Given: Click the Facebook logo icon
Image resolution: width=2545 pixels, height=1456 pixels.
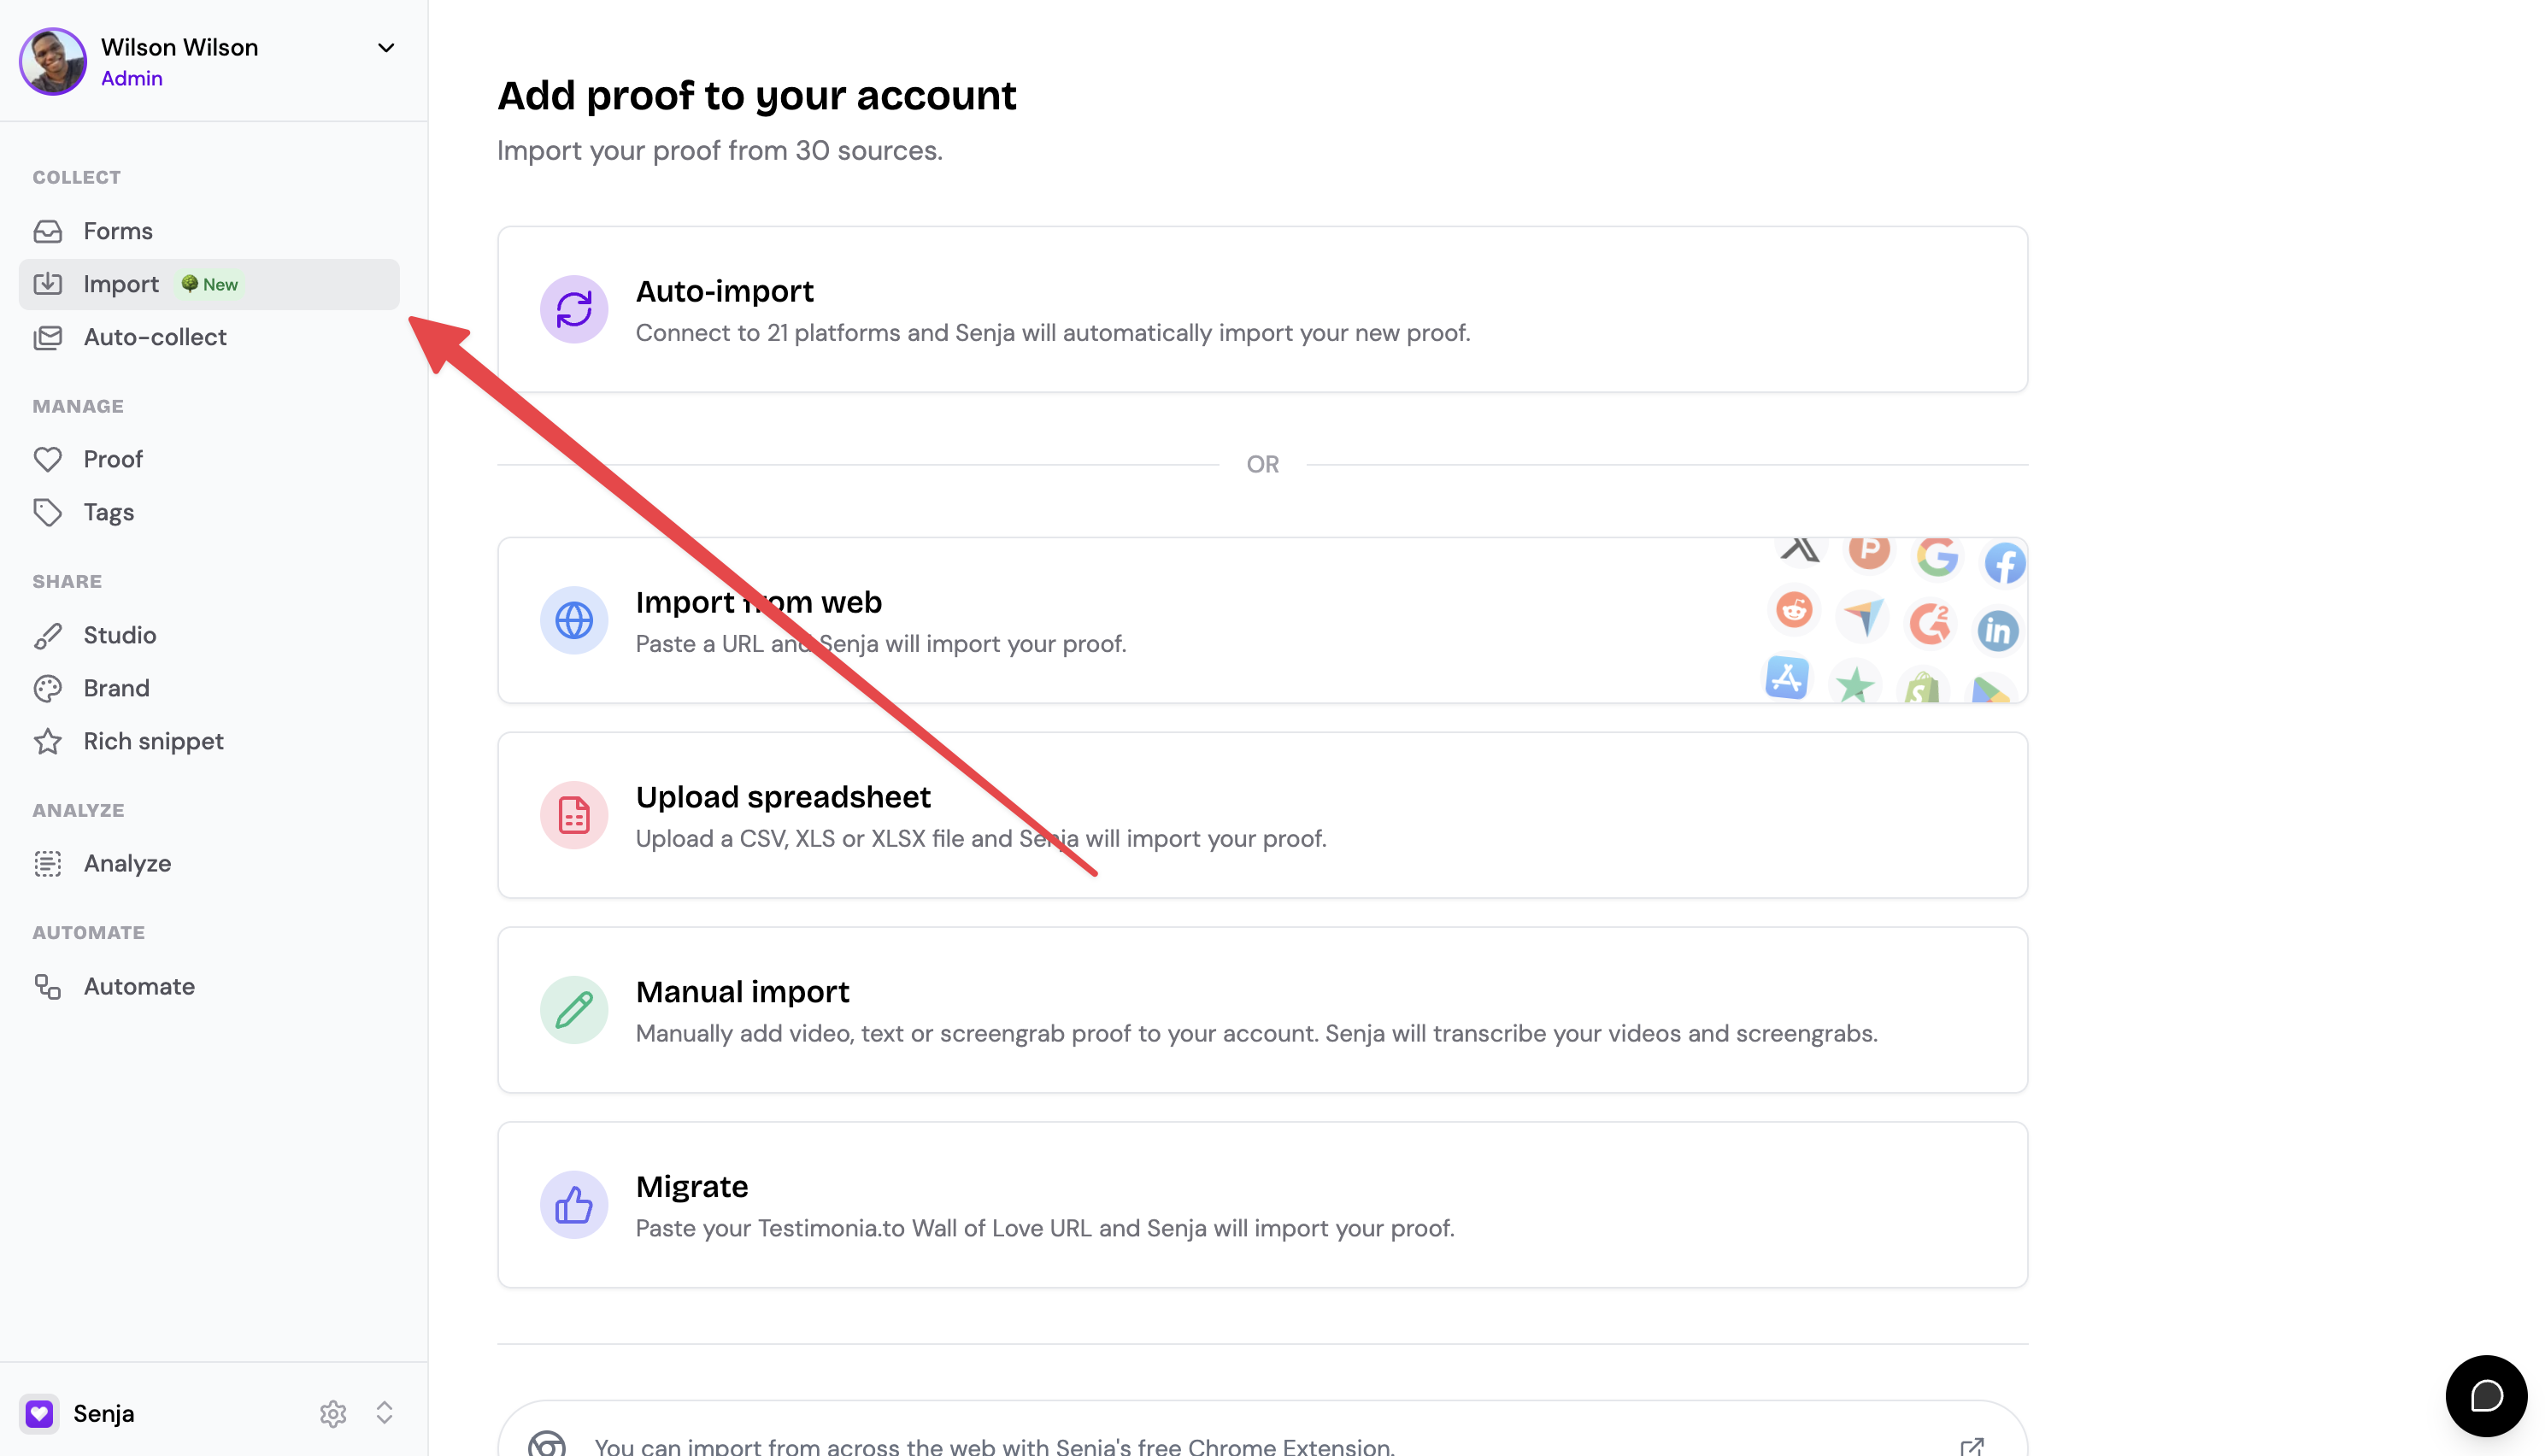Looking at the screenshot, I should tap(2004, 563).
